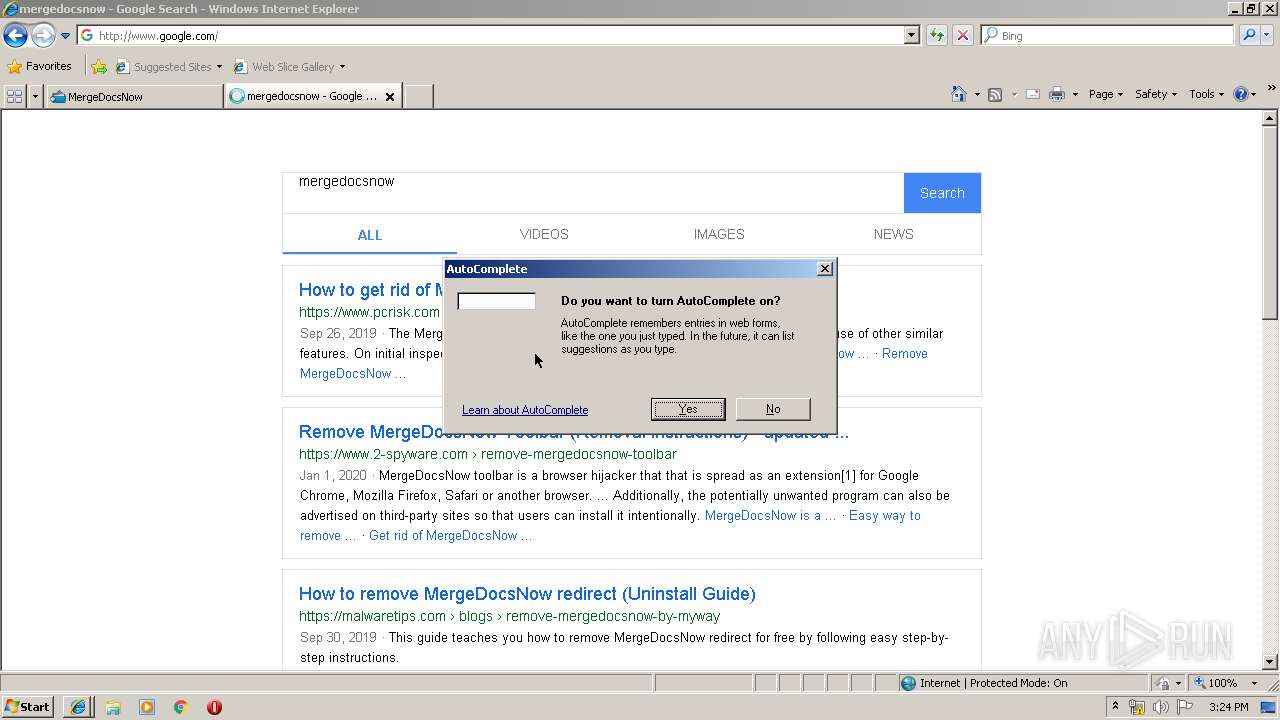Close the AutoComplete dialog
The width and height of the screenshot is (1280, 720).
tap(825, 269)
